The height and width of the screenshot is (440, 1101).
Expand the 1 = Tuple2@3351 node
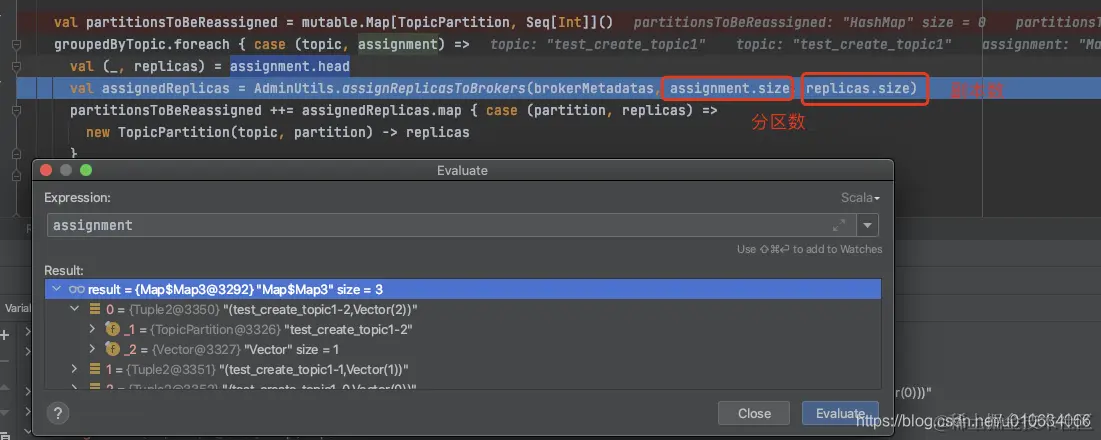[74, 368]
